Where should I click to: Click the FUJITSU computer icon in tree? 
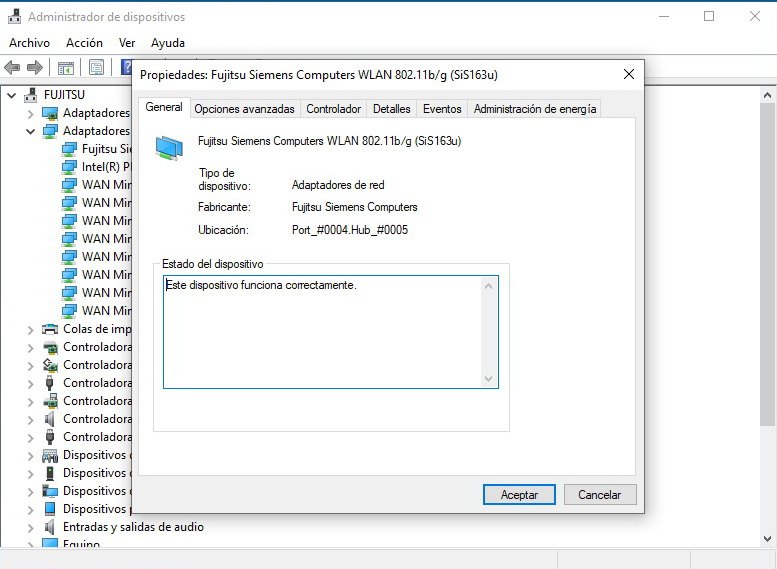click(x=31, y=94)
